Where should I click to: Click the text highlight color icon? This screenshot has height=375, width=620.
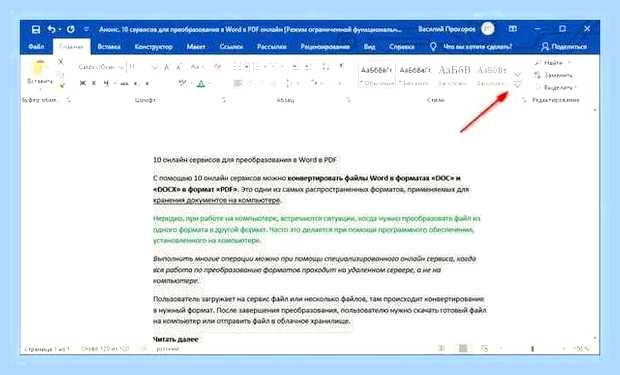(x=182, y=83)
